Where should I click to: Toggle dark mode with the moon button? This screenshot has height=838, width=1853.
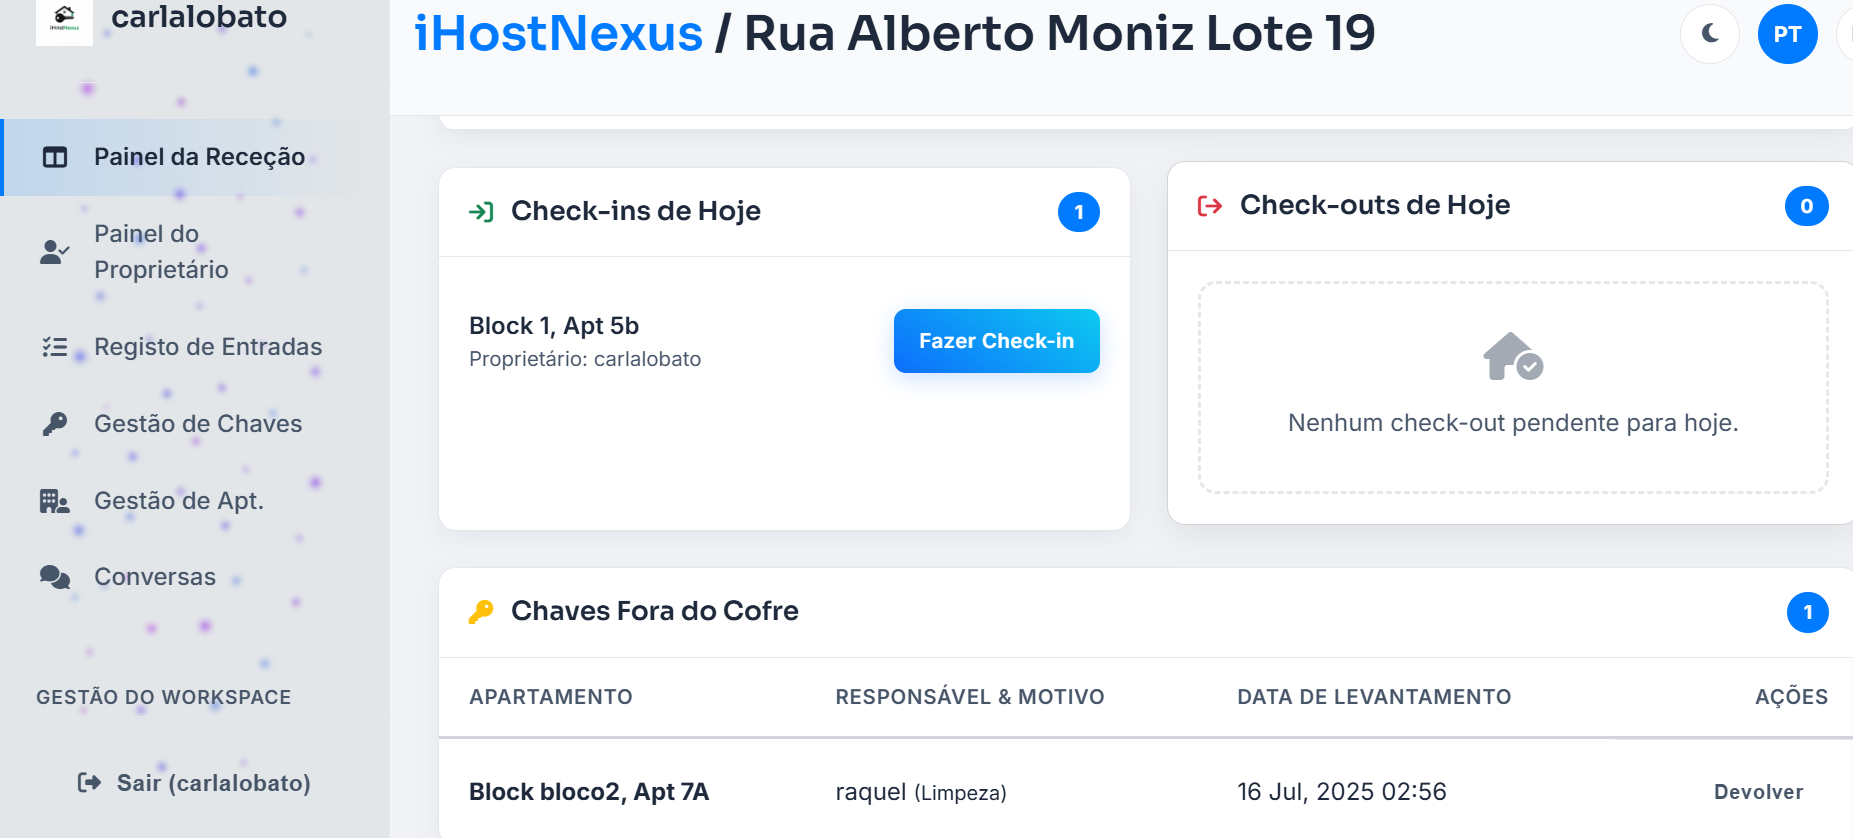pyautogui.click(x=1709, y=33)
